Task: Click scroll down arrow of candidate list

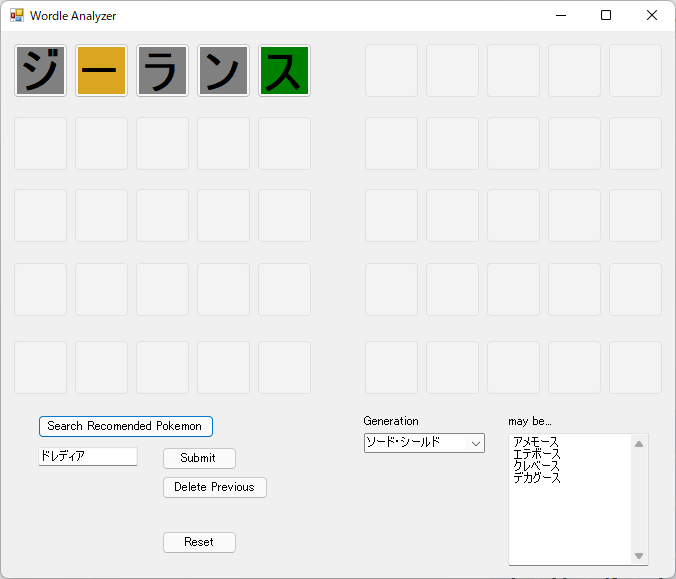Action: 639,556
